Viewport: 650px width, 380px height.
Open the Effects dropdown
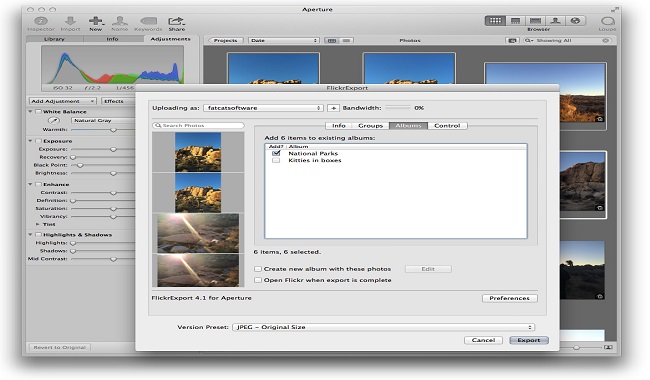pos(118,101)
